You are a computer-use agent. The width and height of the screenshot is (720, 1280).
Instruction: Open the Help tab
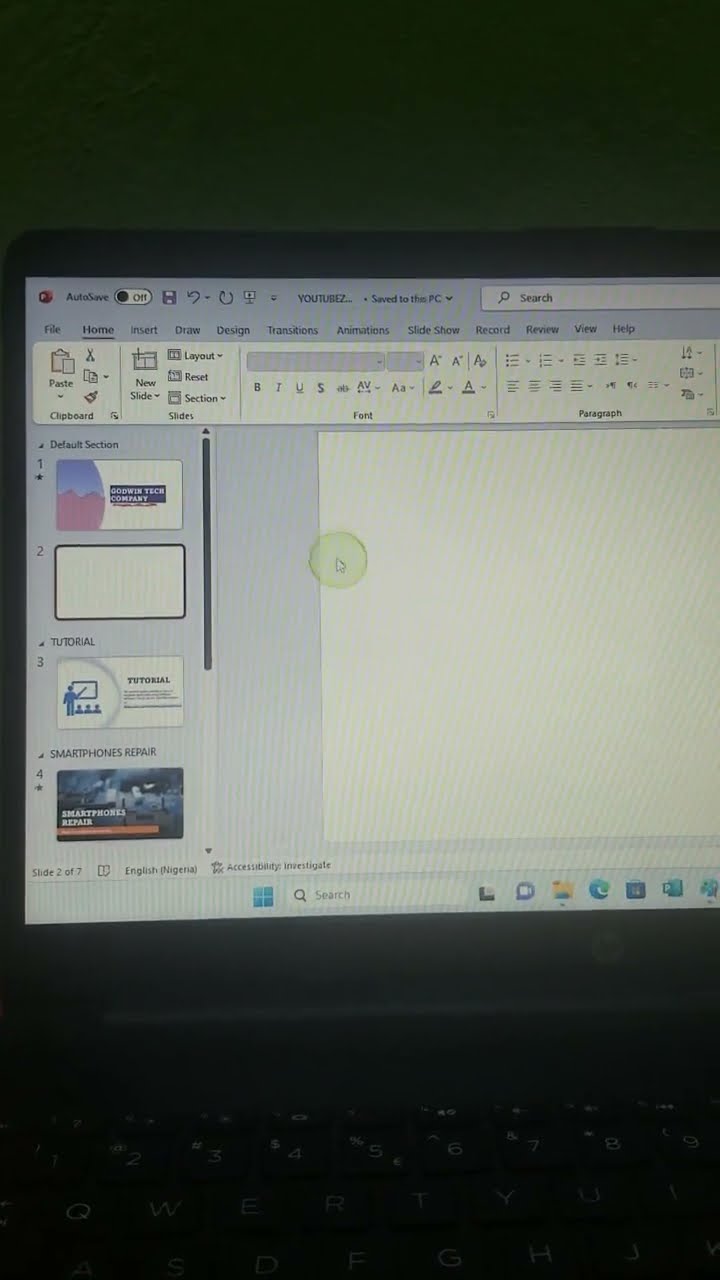click(x=623, y=328)
